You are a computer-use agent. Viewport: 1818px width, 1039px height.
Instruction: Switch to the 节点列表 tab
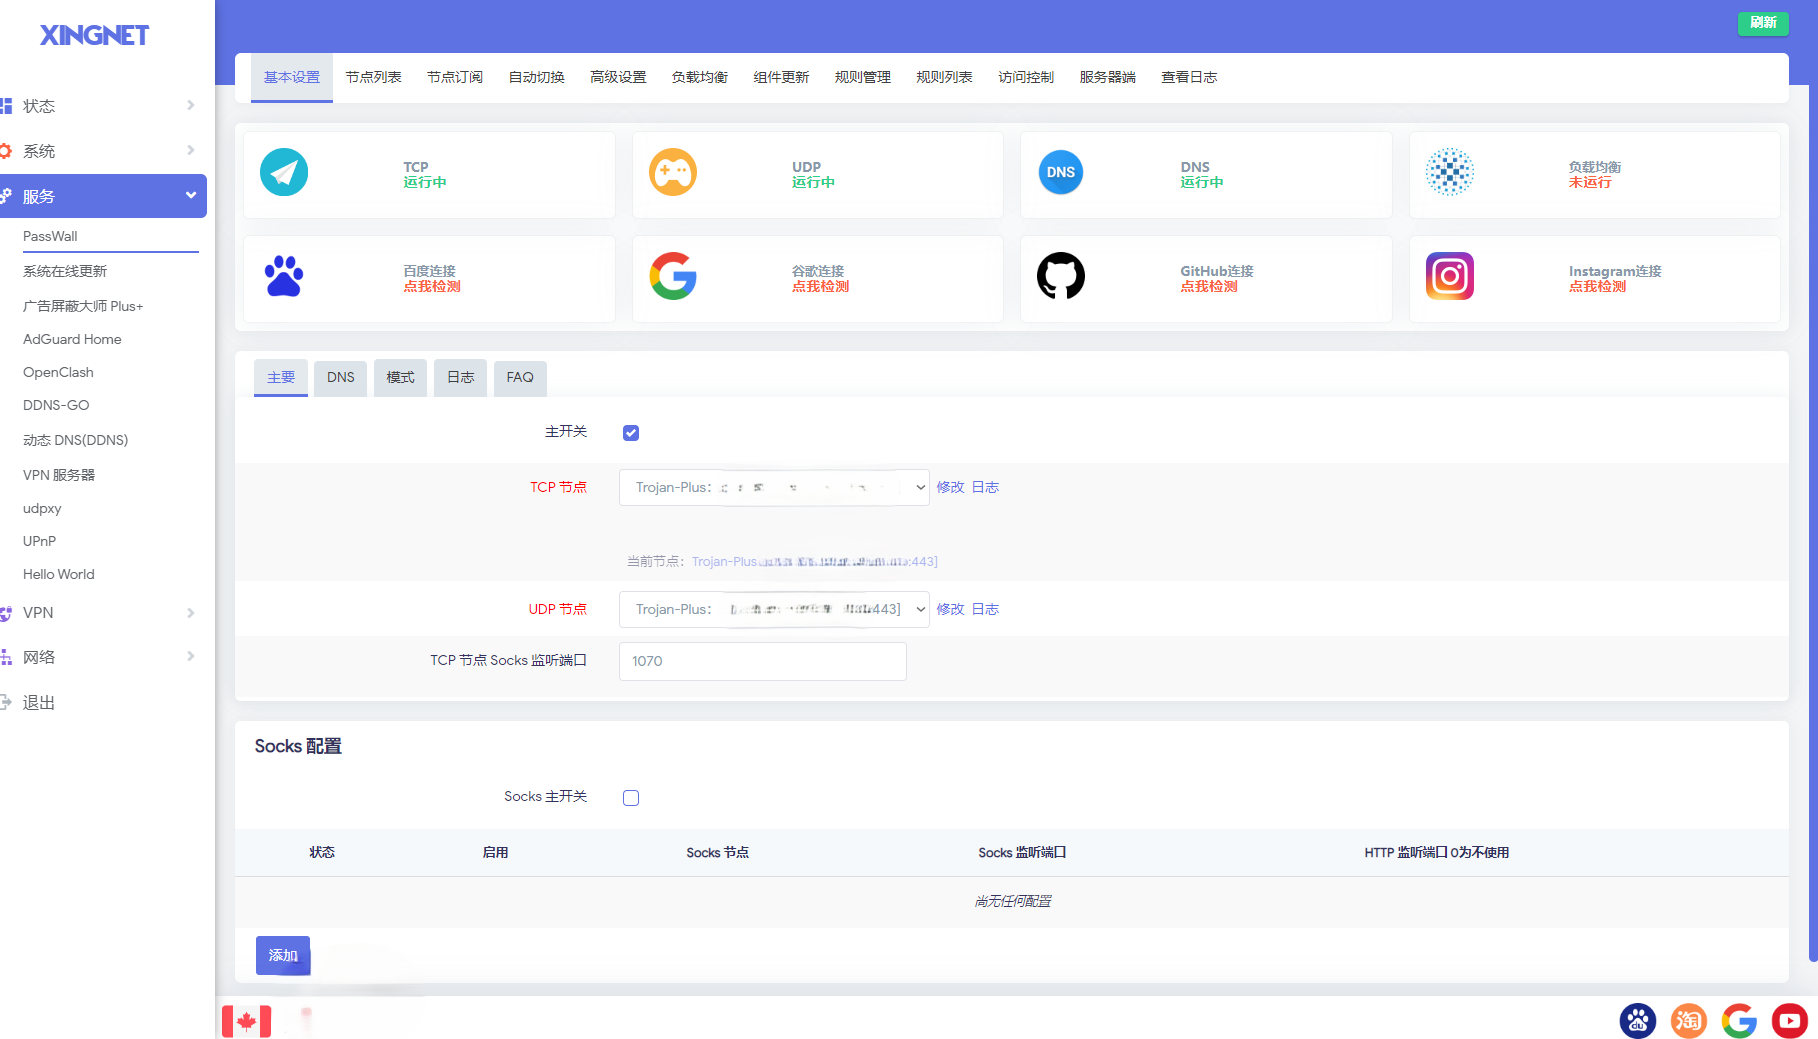374,77
